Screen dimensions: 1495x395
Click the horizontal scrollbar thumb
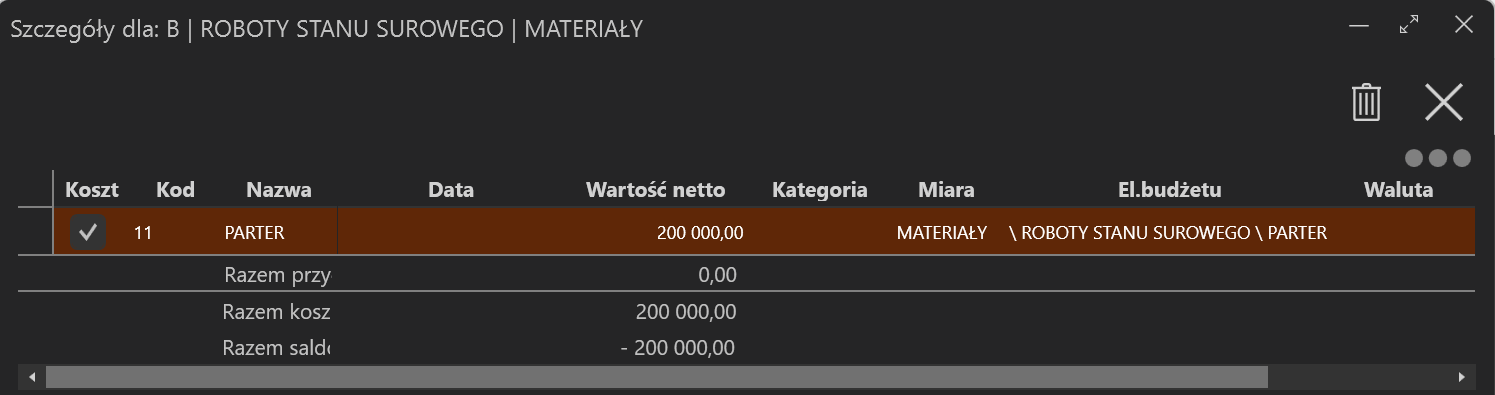tap(656, 377)
